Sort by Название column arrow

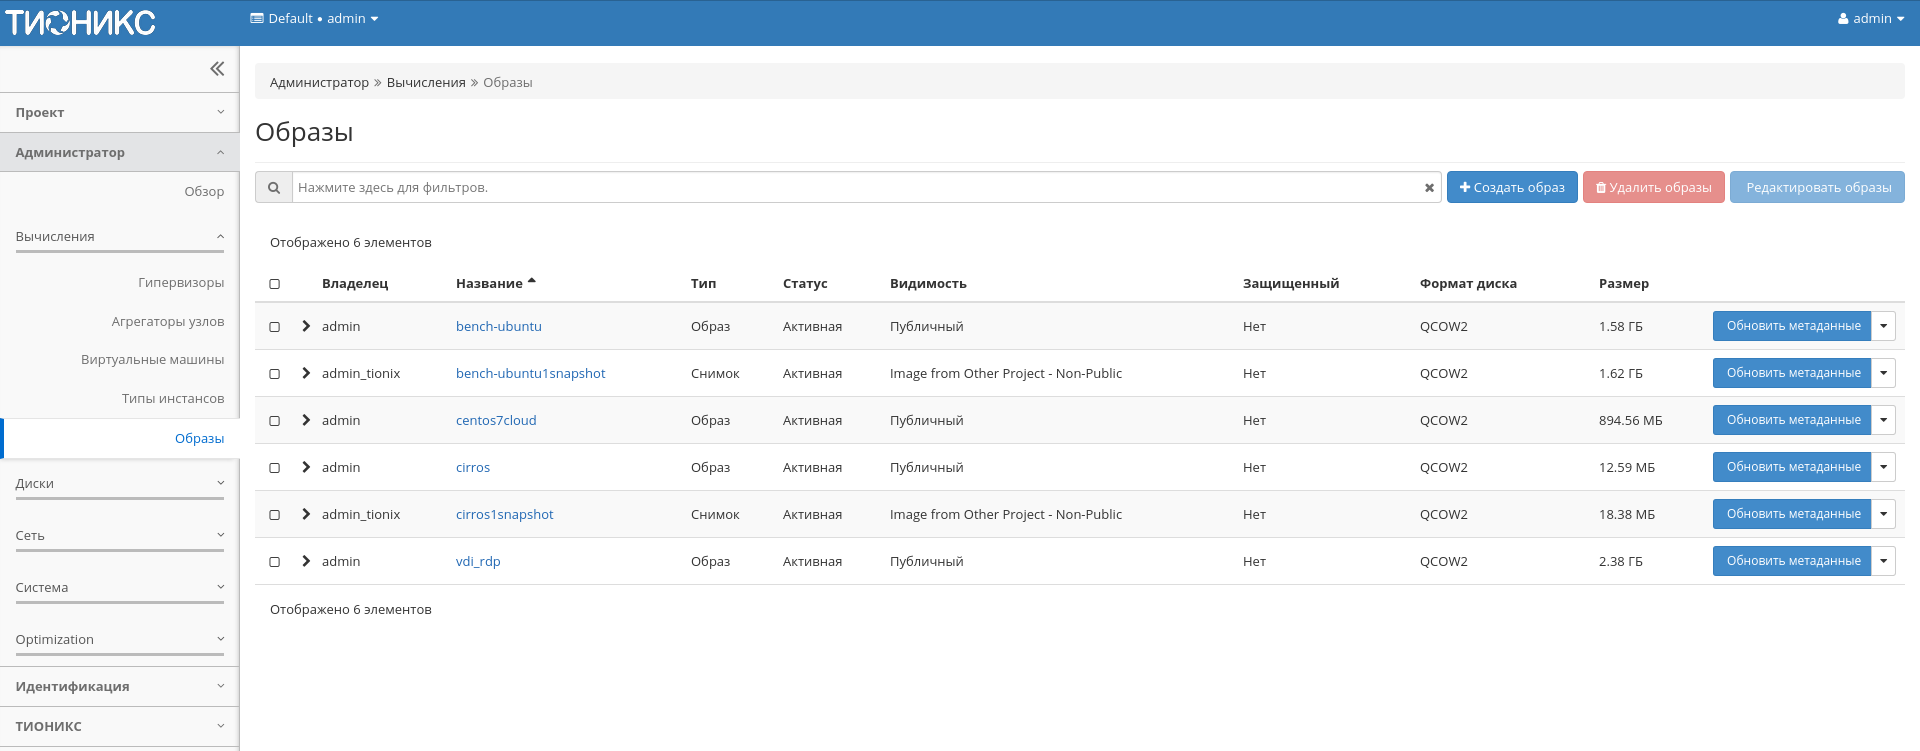(532, 282)
